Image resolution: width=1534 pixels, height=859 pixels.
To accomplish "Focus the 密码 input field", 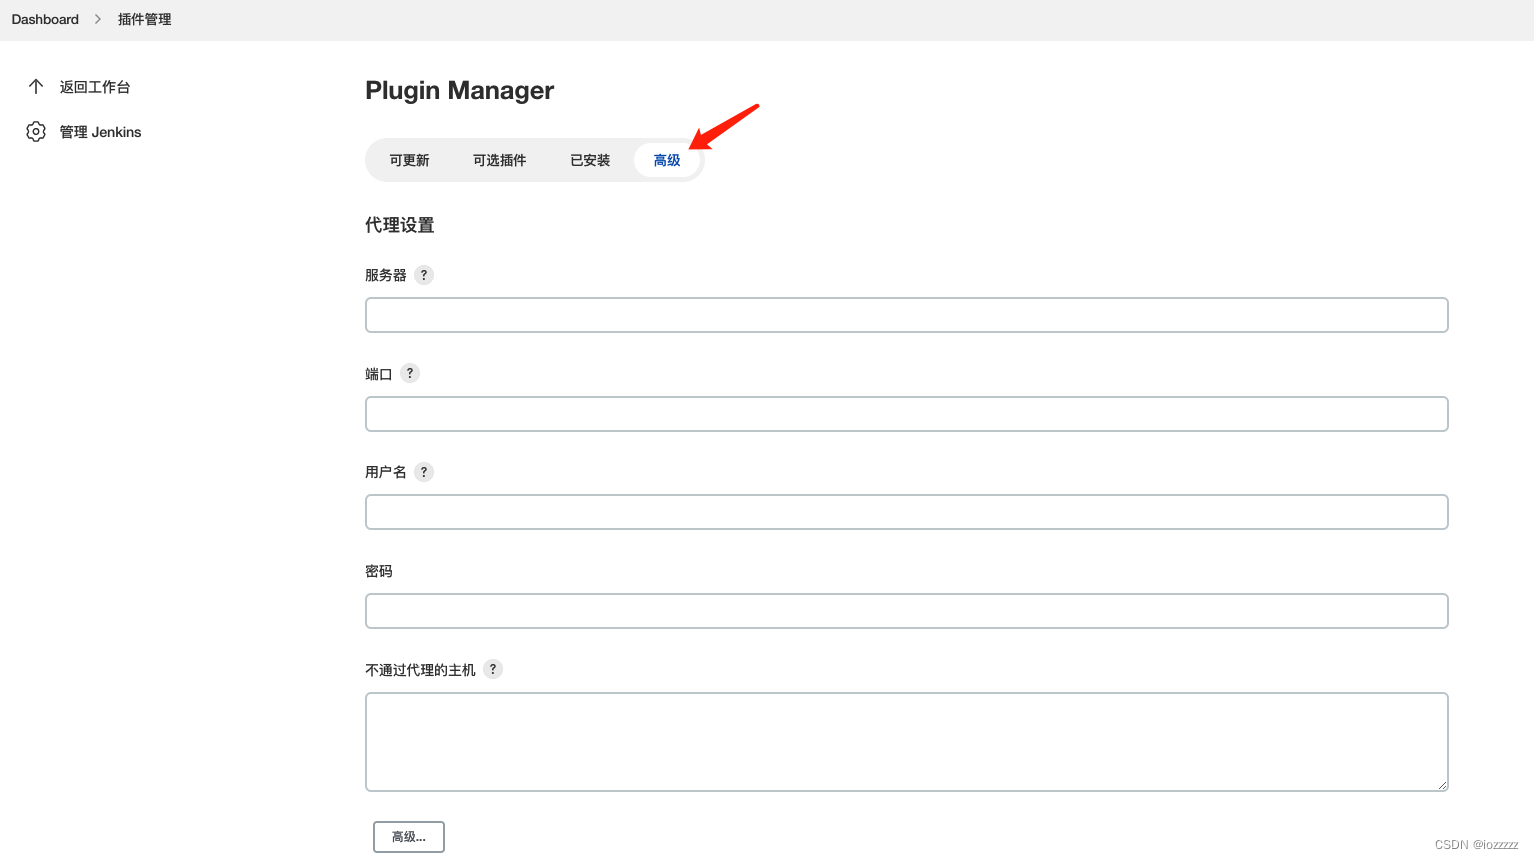I will pyautogui.click(x=907, y=611).
